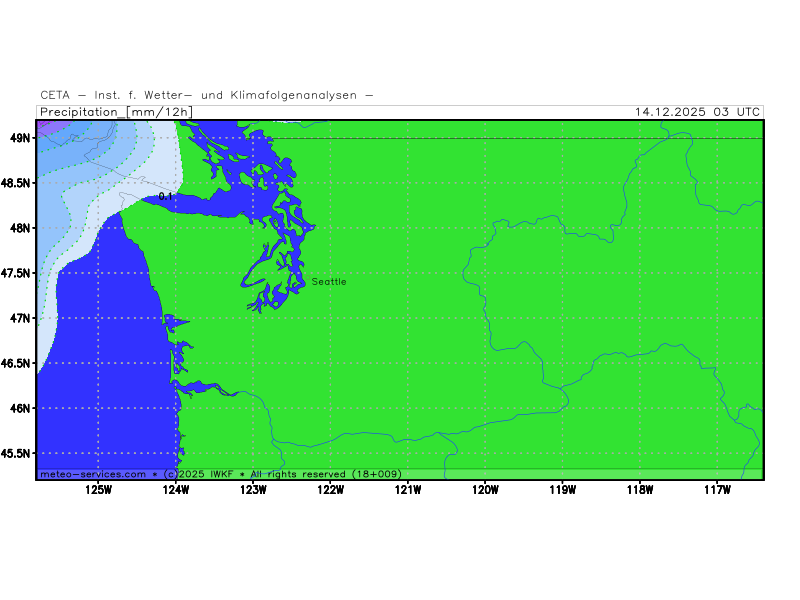Click the Seattle city label
The height and width of the screenshot is (600, 800).
pyautogui.click(x=329, y=282)
